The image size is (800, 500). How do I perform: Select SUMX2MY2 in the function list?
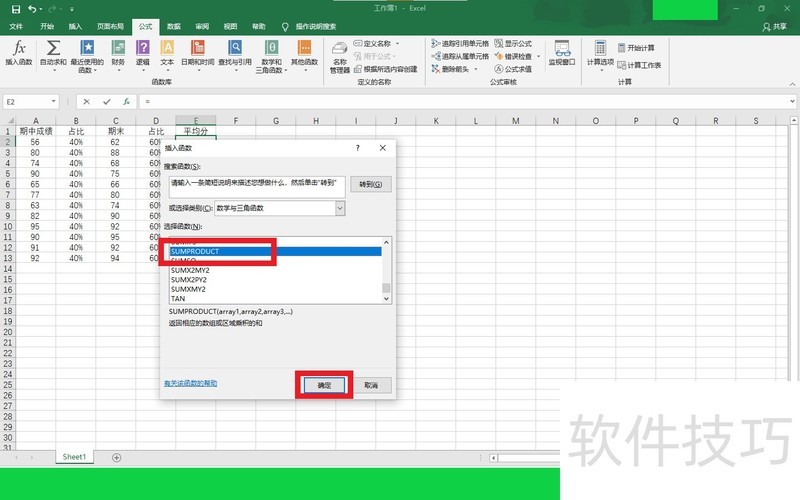(x=276, y=270)
